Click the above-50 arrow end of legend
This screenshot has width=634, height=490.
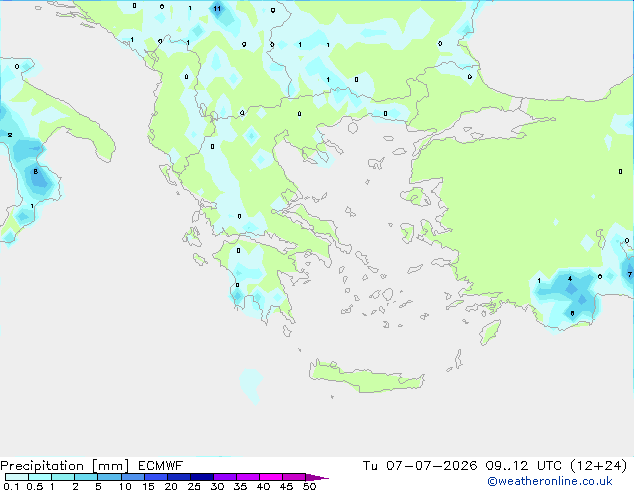[316, 477]
